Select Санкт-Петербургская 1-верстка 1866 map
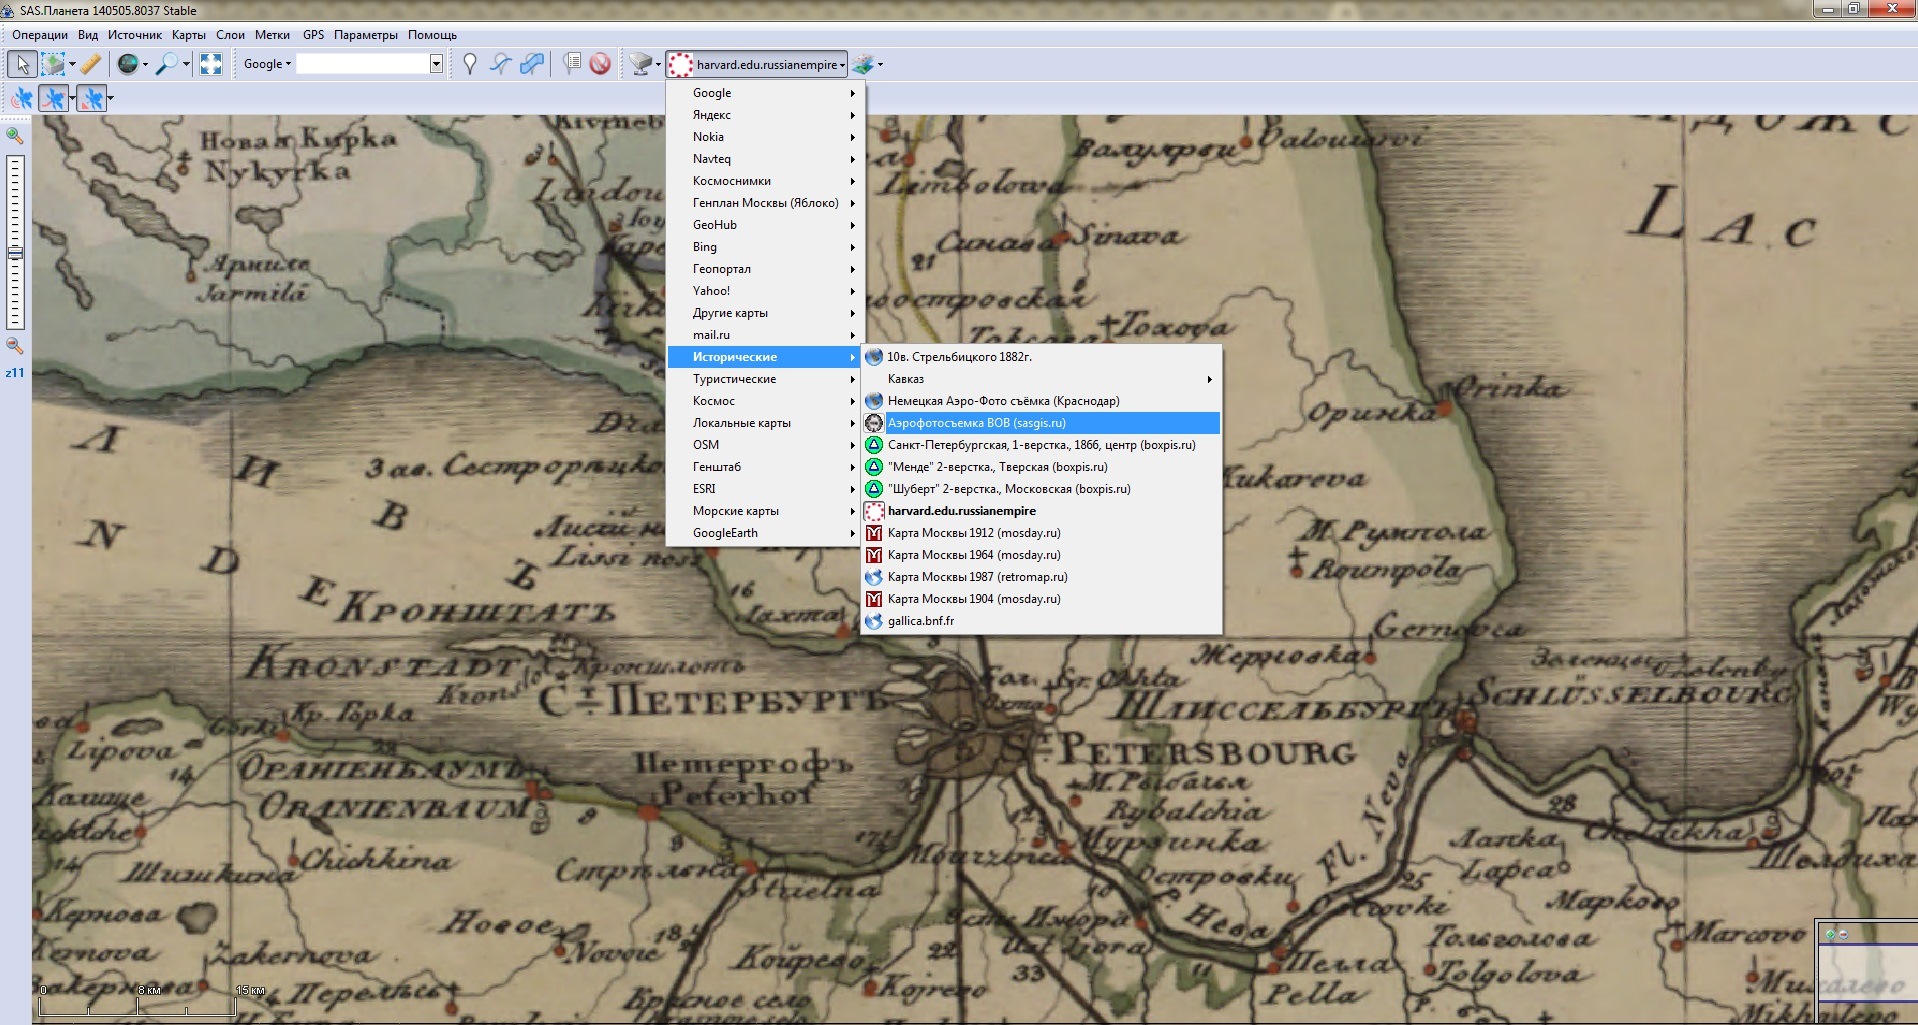1918x1025 pixels. pyautogui.click(x=1041, y=445)
